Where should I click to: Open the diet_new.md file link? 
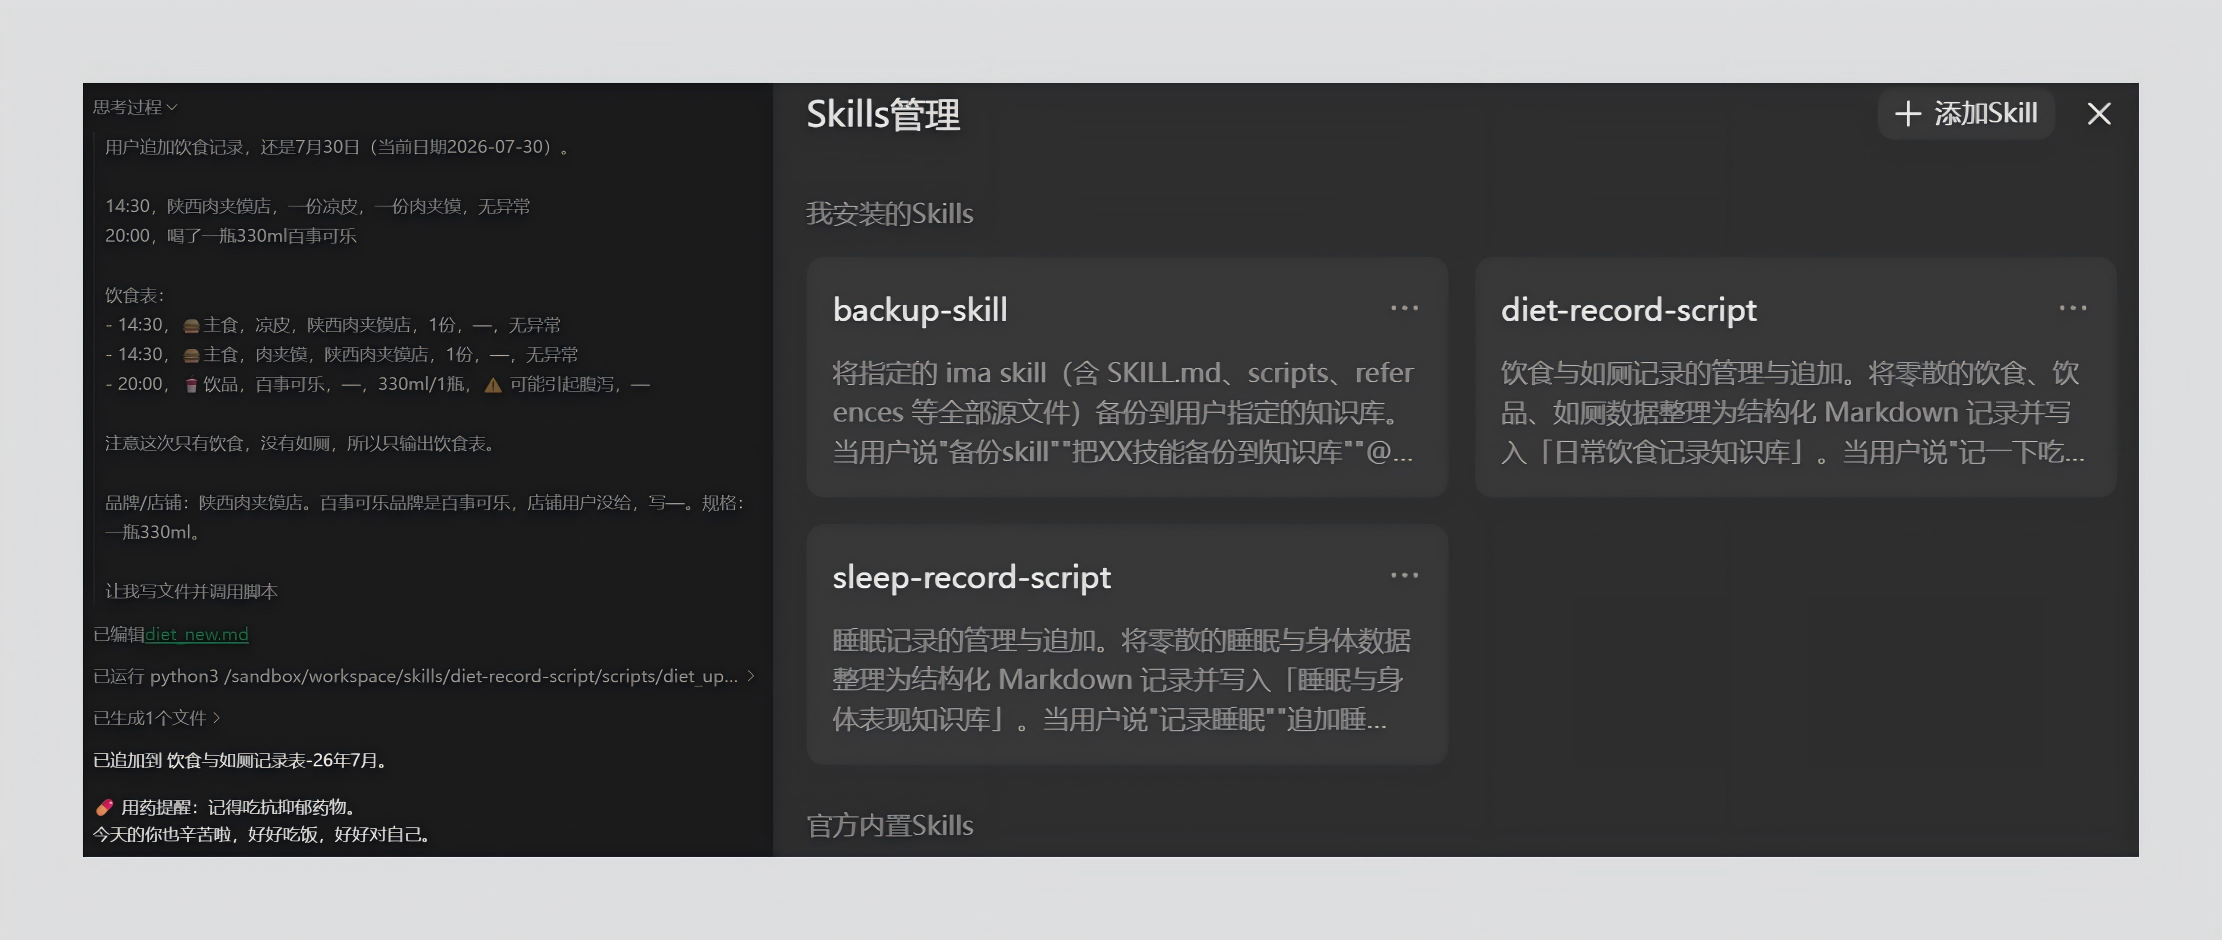(x=197, y=634)
